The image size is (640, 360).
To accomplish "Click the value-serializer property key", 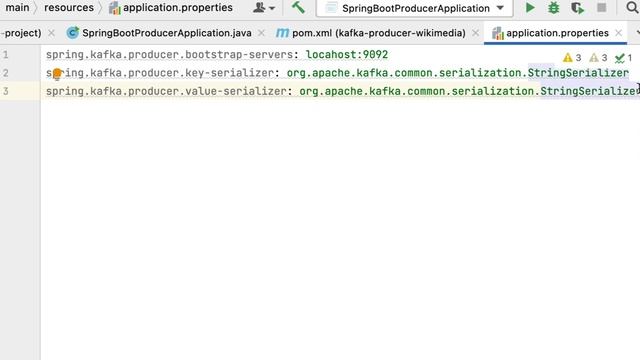I will [166, 91].
